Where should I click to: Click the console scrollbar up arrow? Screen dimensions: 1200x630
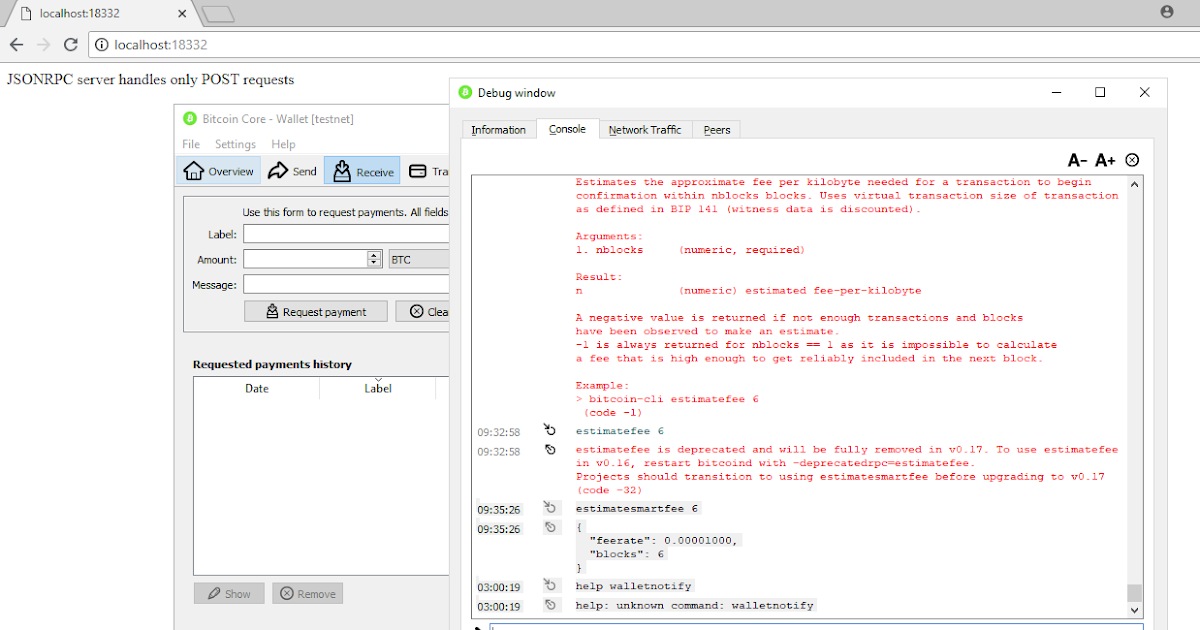point(1134,184)
